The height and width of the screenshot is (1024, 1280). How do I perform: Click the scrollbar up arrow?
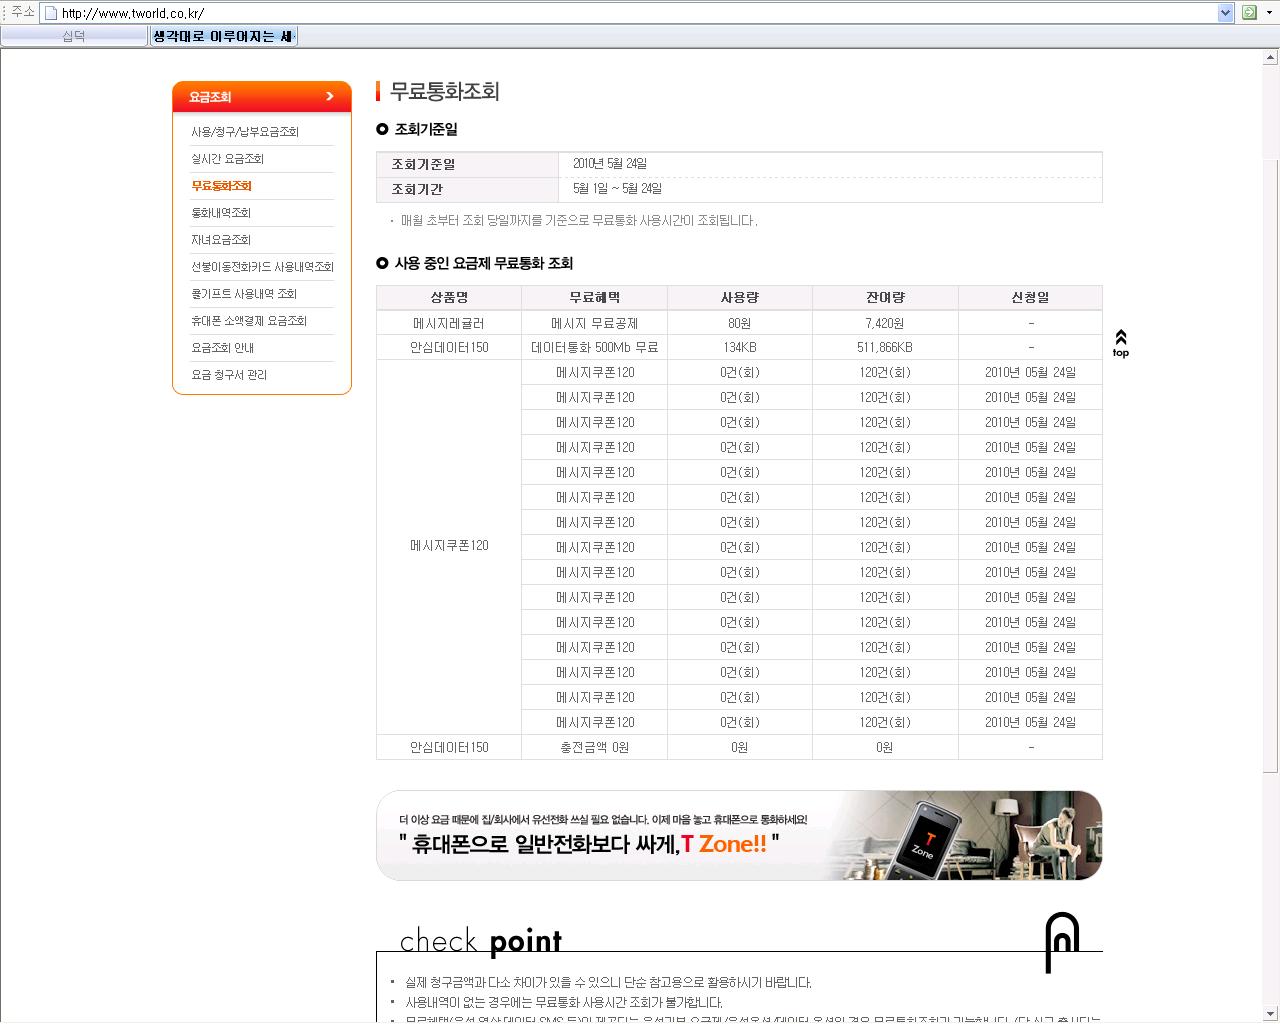(x=1271, y=58)
